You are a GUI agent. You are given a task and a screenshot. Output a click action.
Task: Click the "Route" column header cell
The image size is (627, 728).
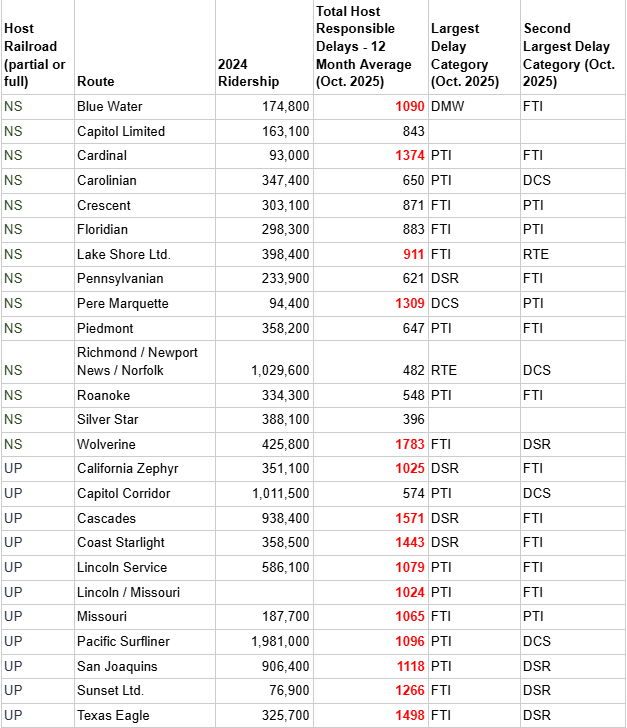pyautogui.click(x=95, y=81)
